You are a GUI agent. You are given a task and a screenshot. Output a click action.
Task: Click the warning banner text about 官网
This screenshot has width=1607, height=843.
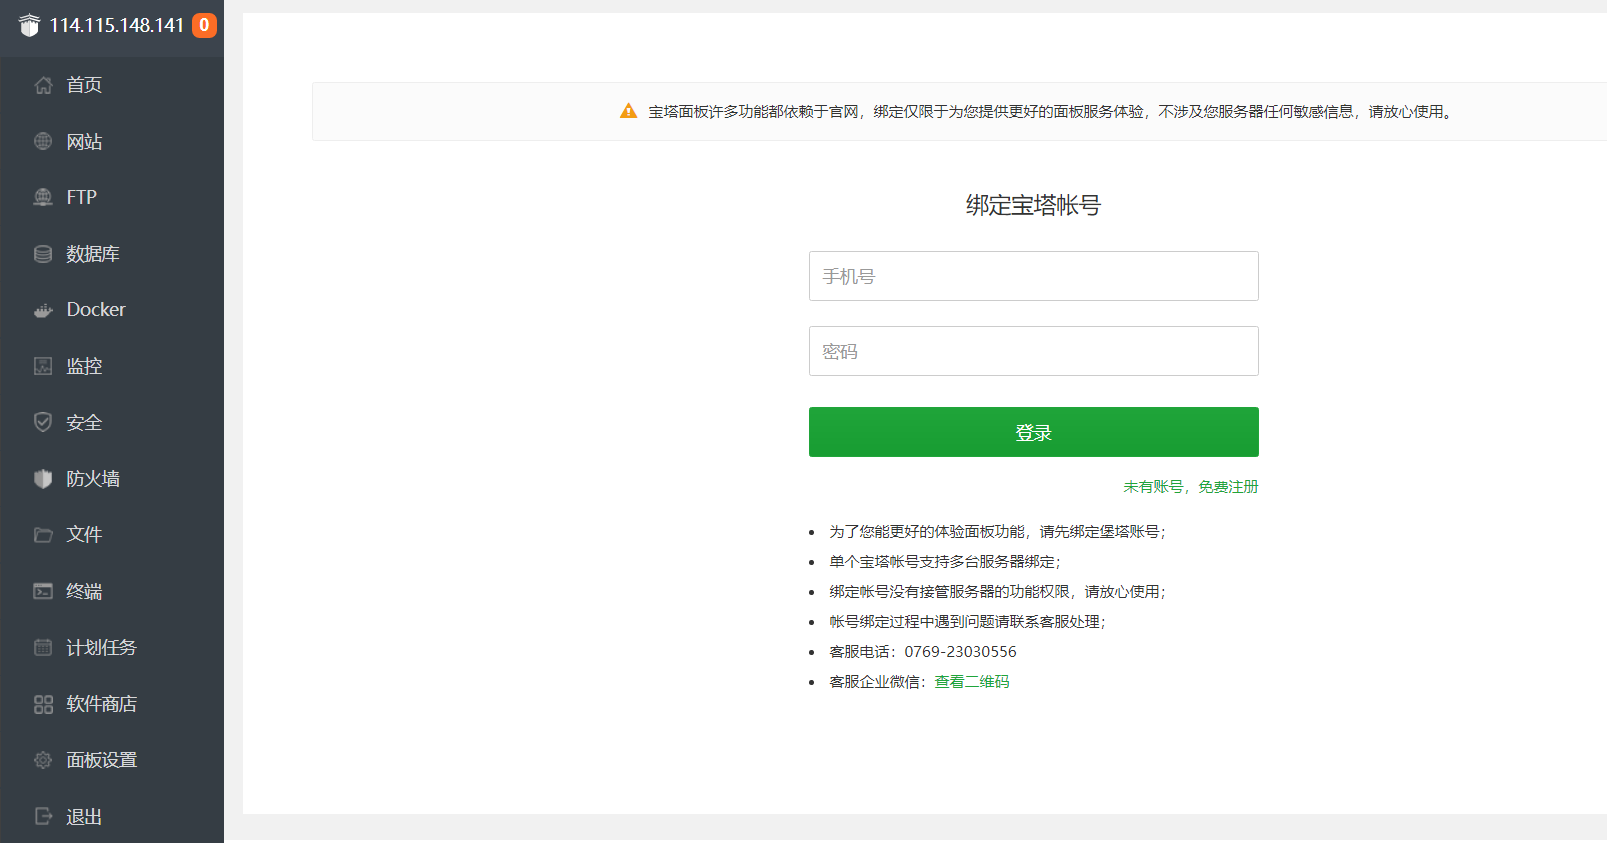coord(1050,111)
